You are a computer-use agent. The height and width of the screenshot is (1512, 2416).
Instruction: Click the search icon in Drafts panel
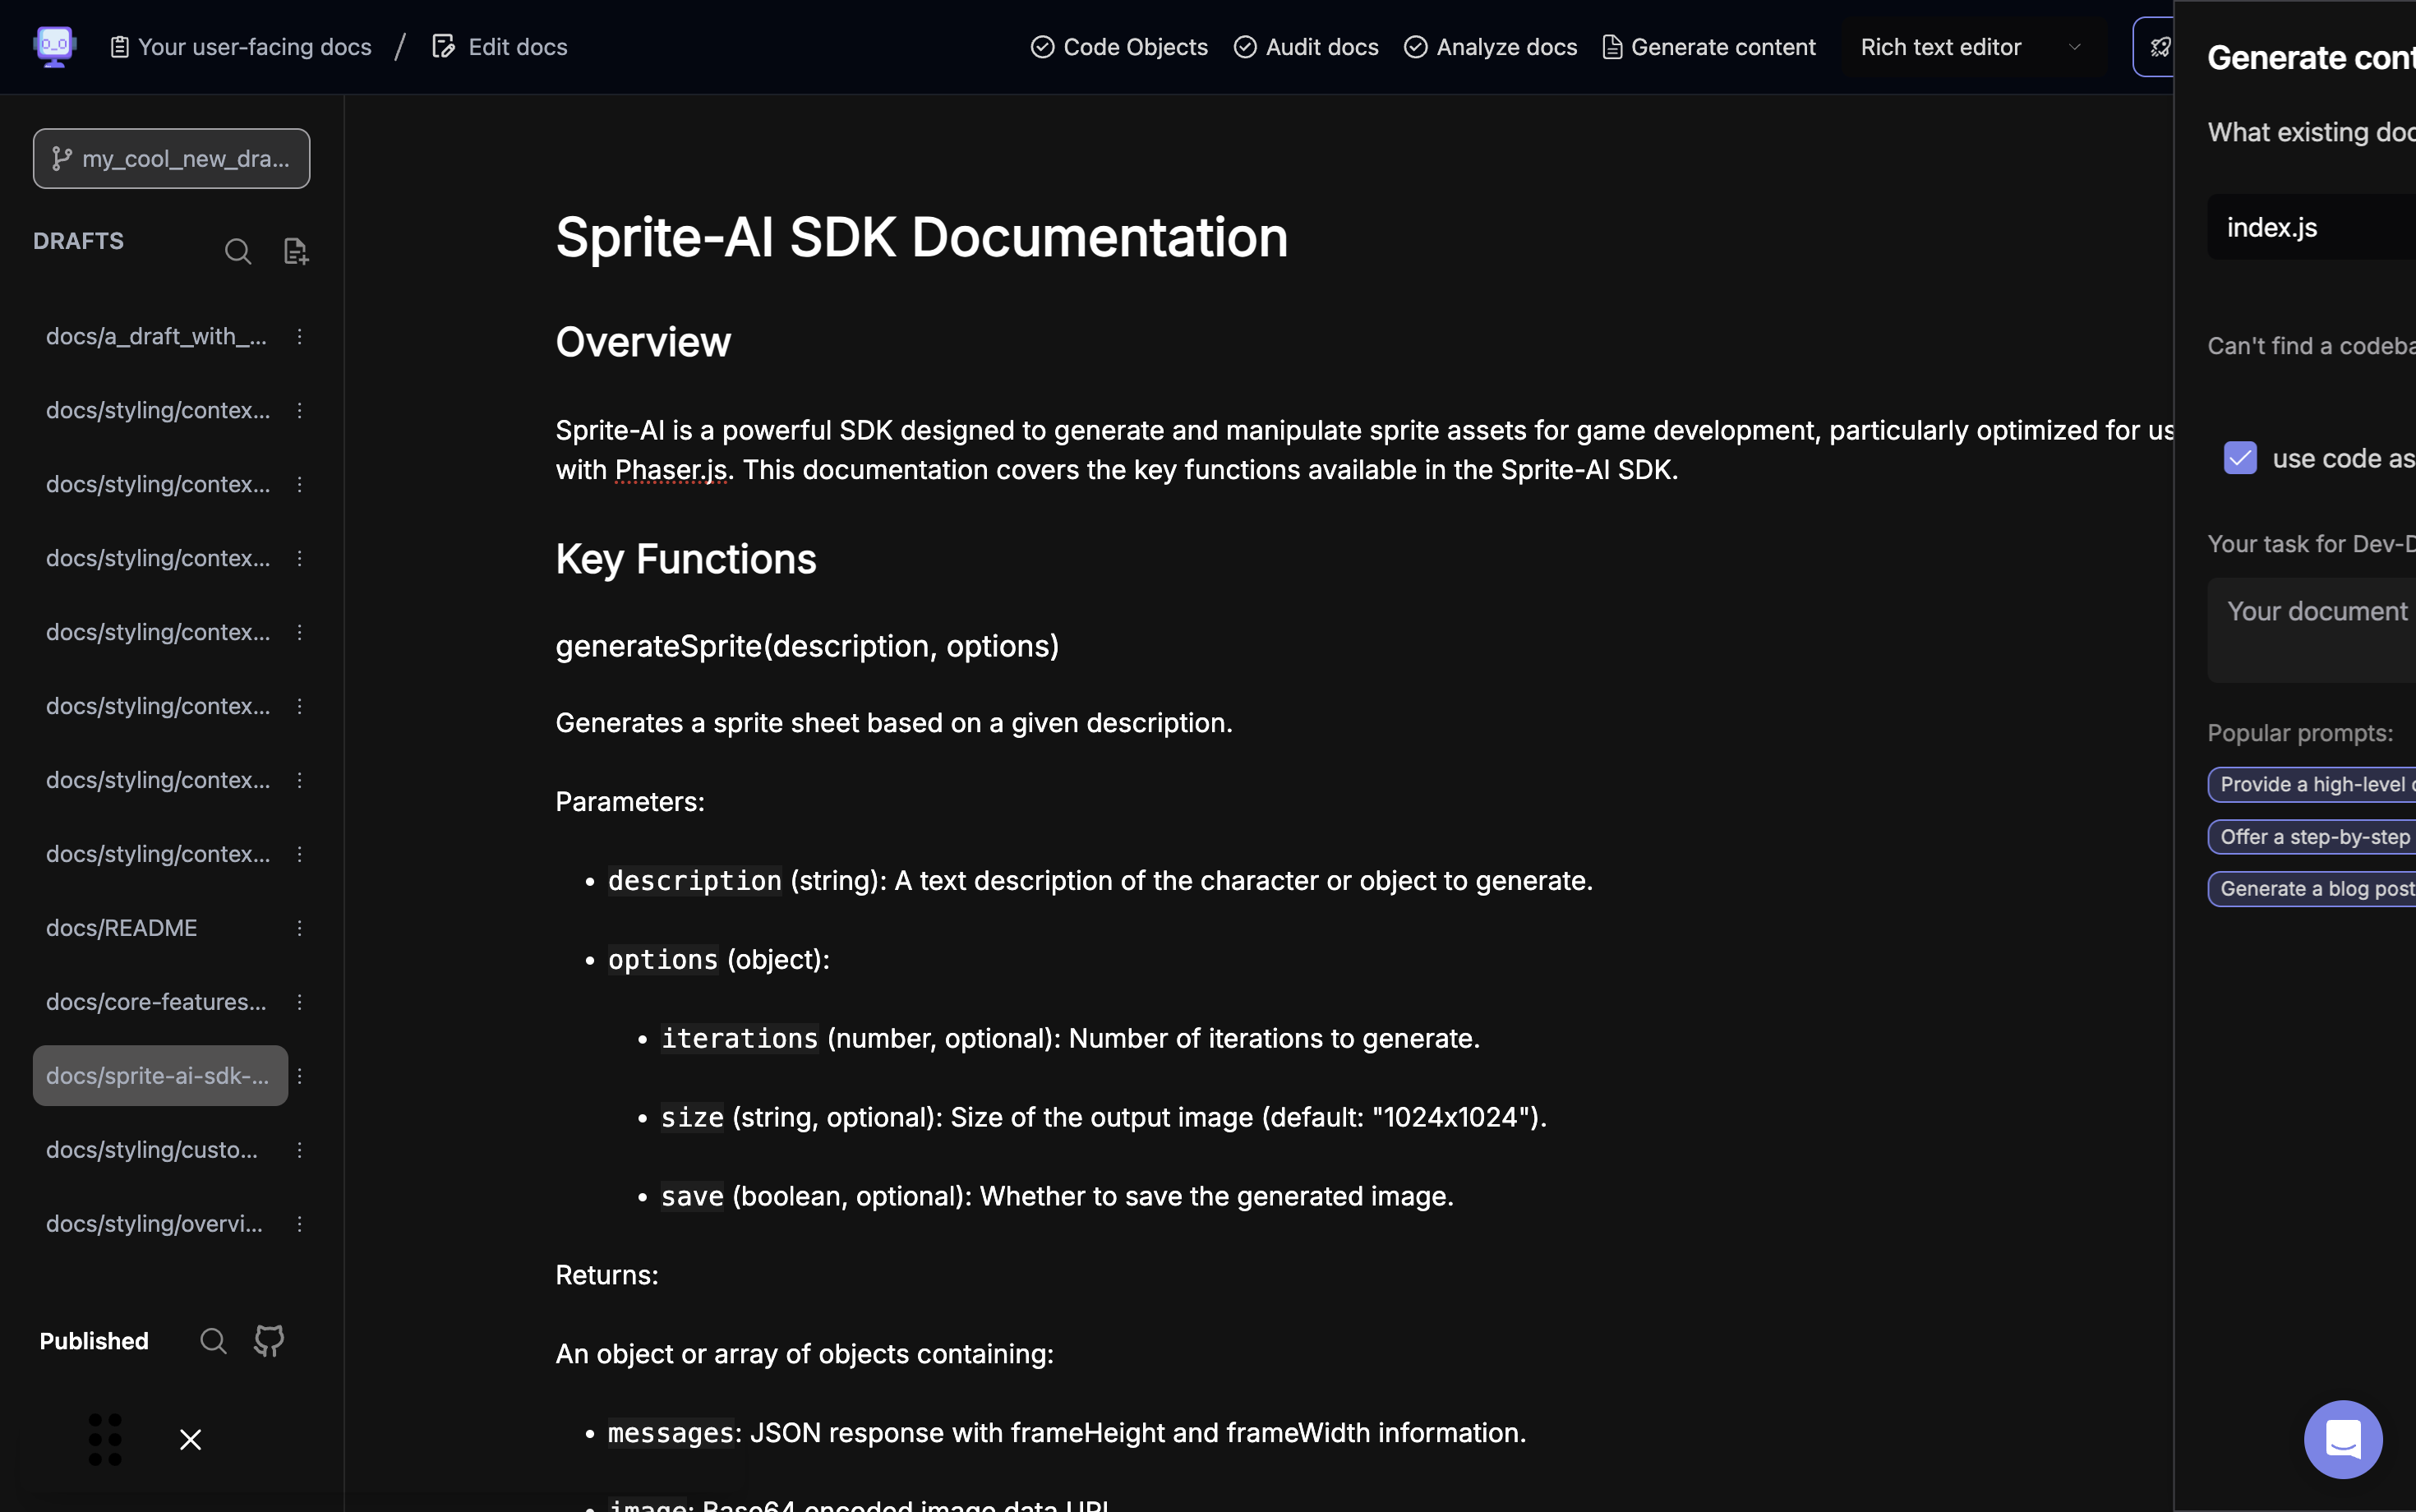coord(237,251)
